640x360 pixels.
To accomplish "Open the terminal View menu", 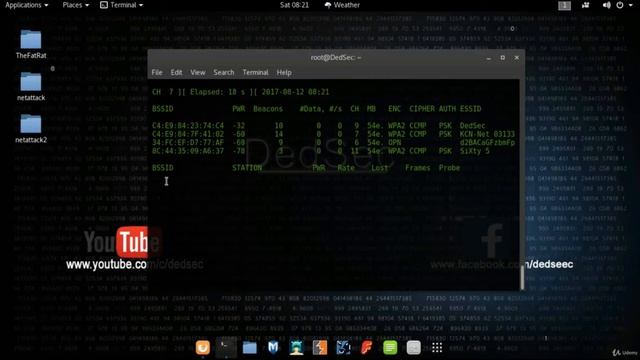I will 198,72.
